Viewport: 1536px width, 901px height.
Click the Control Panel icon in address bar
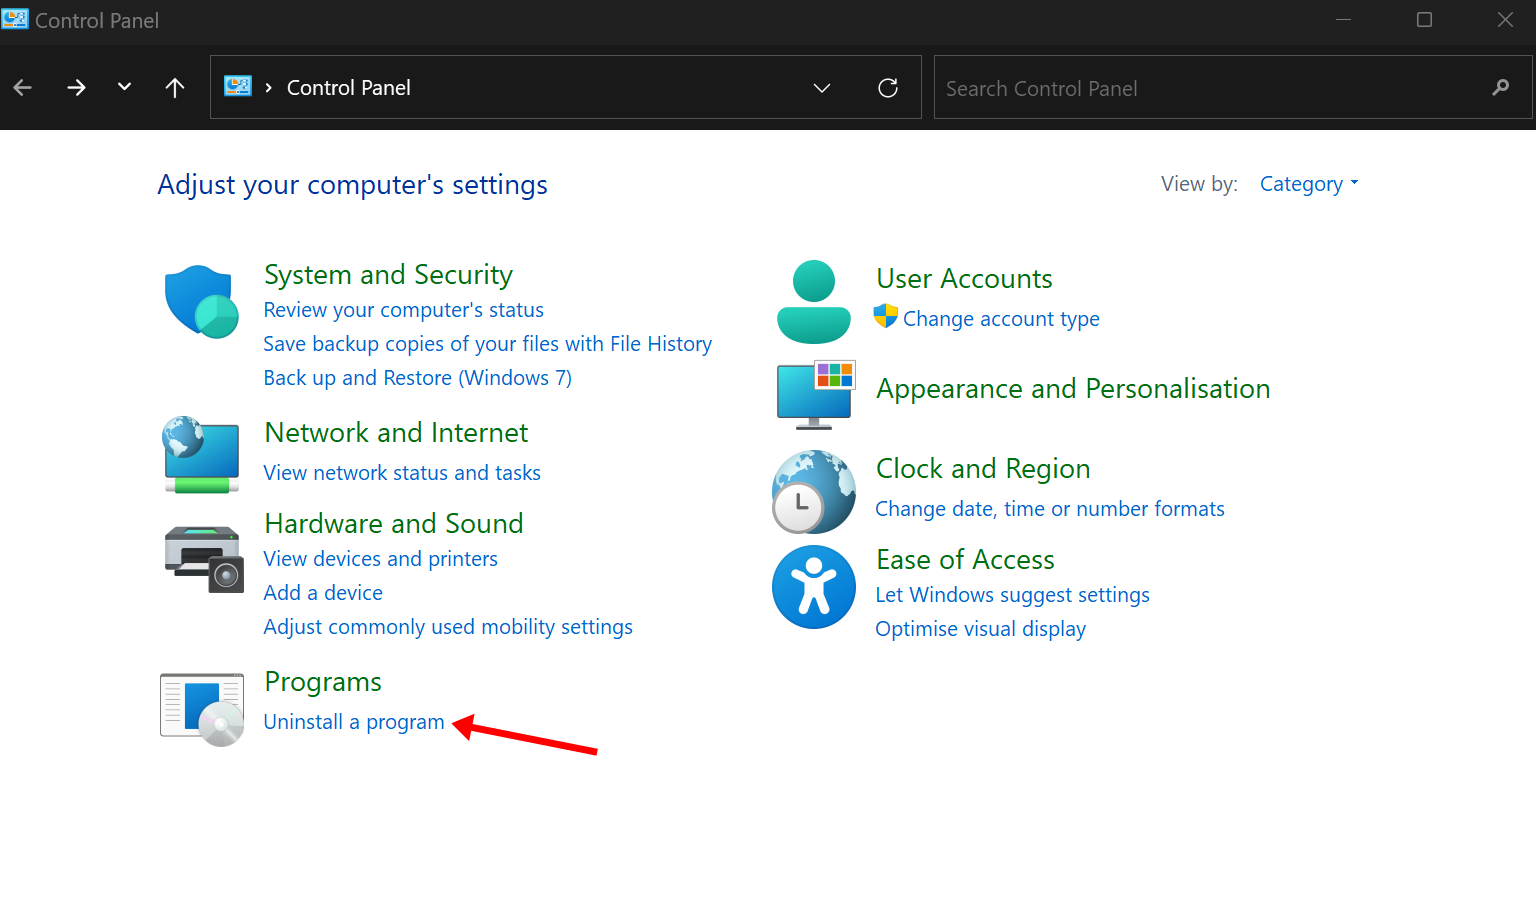[x=238, y=87]
